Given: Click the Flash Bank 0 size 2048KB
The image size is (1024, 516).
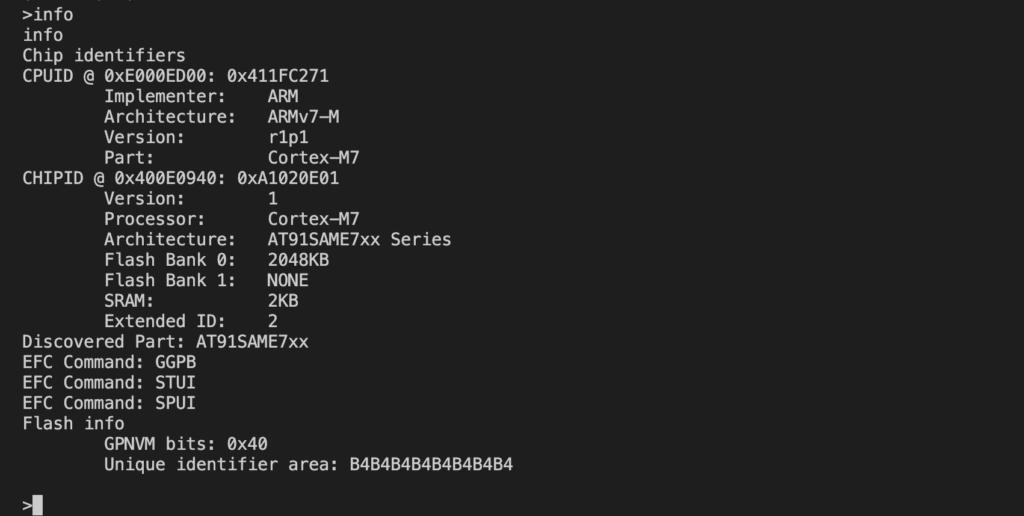Looking at the screenshot, I should (298, 260).
